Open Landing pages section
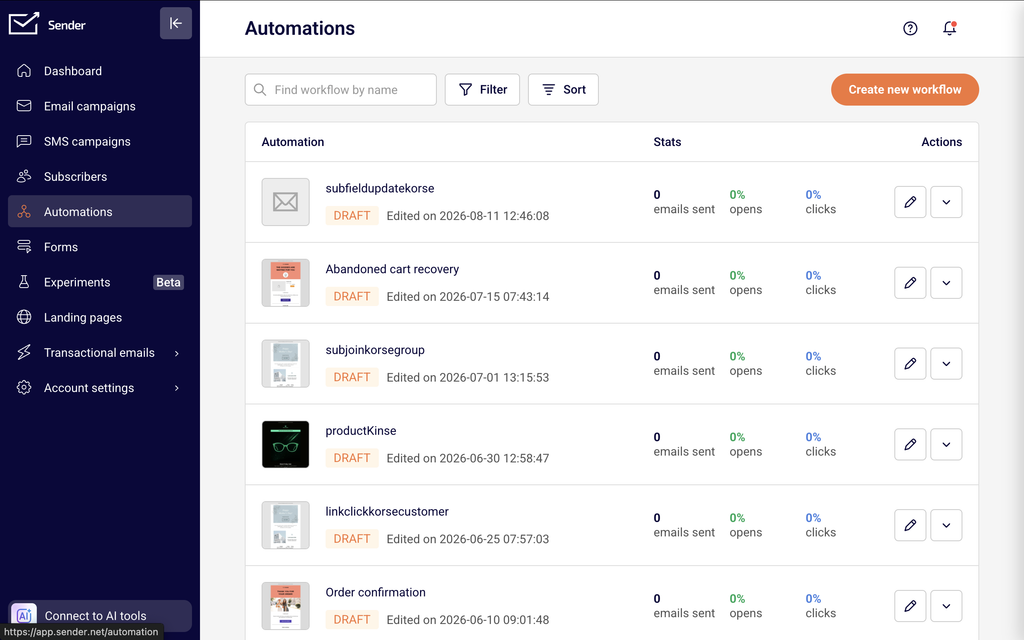The image size is (1024, 640). click(x=100, y=317)
